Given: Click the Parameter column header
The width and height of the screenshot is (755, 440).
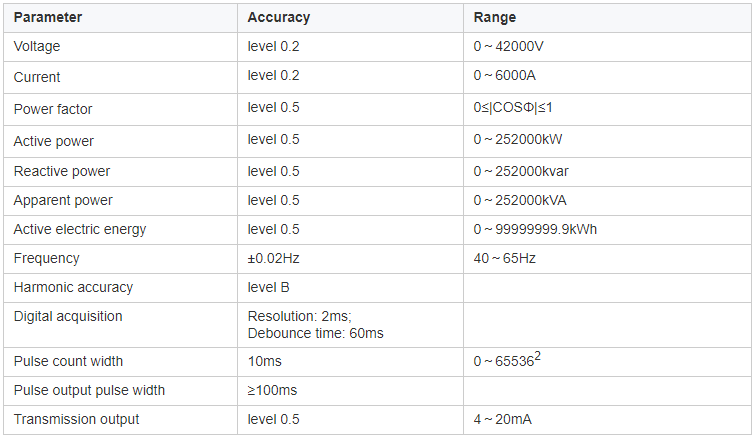Looking at the screenshot, I should 48,18.
